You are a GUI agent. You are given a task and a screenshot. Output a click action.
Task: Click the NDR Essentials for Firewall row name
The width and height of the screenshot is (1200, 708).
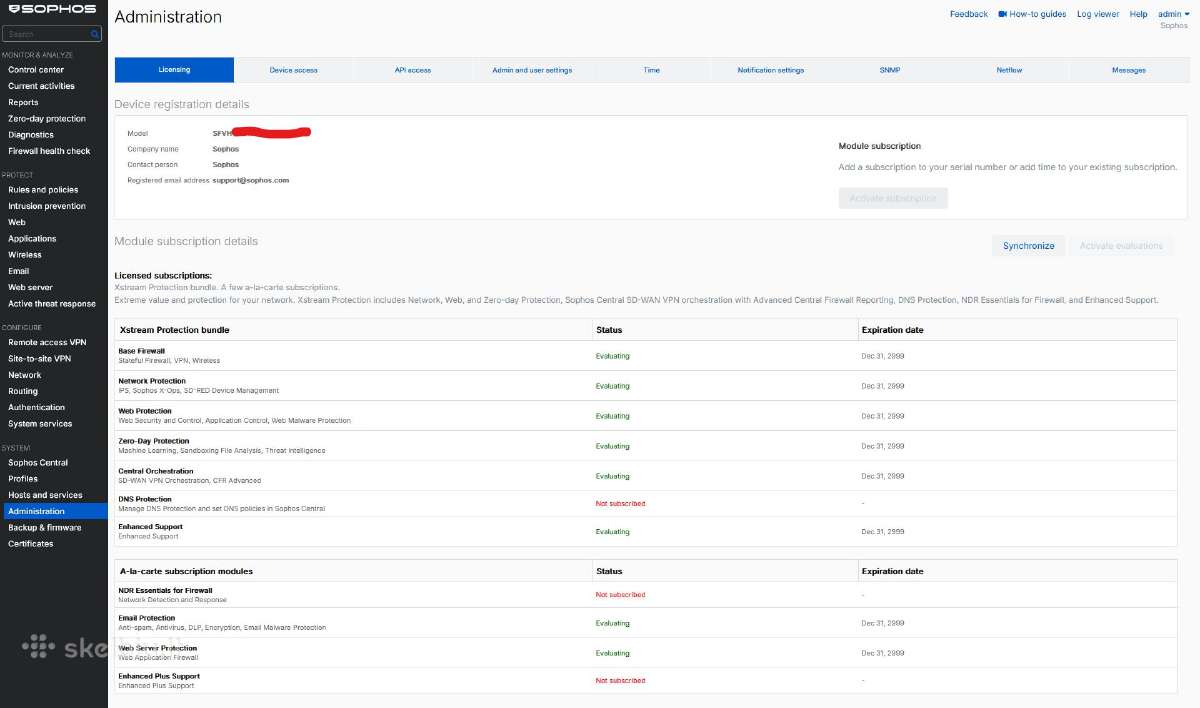(165, 590)
